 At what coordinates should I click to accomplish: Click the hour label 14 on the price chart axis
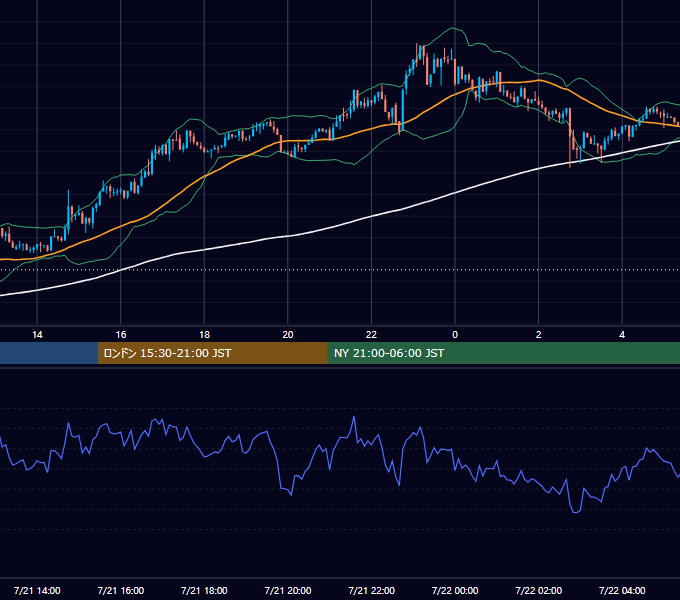[x=37, y=335]
